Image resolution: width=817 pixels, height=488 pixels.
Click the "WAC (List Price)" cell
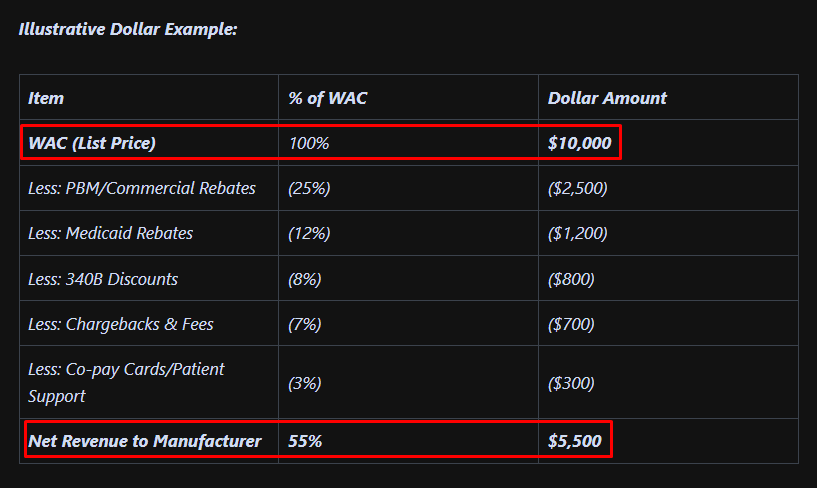click(92, 143)
